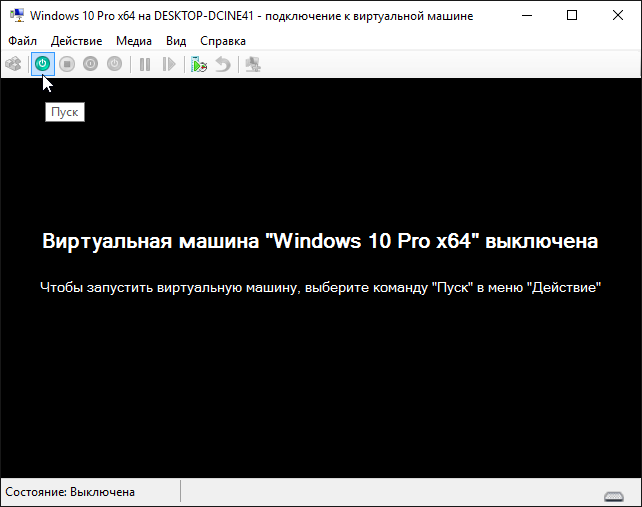Click the Revert arrow toolbar icon
Viewport: 642px width, 507px height.
223,64
